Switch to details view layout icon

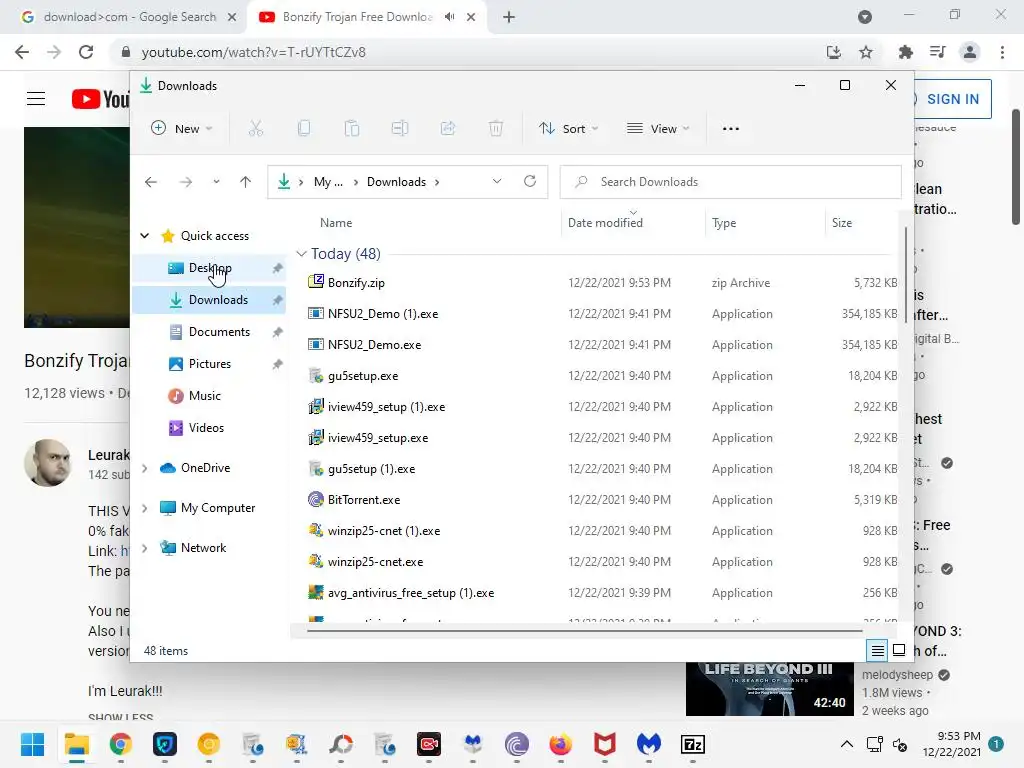[x=878, y=650]
